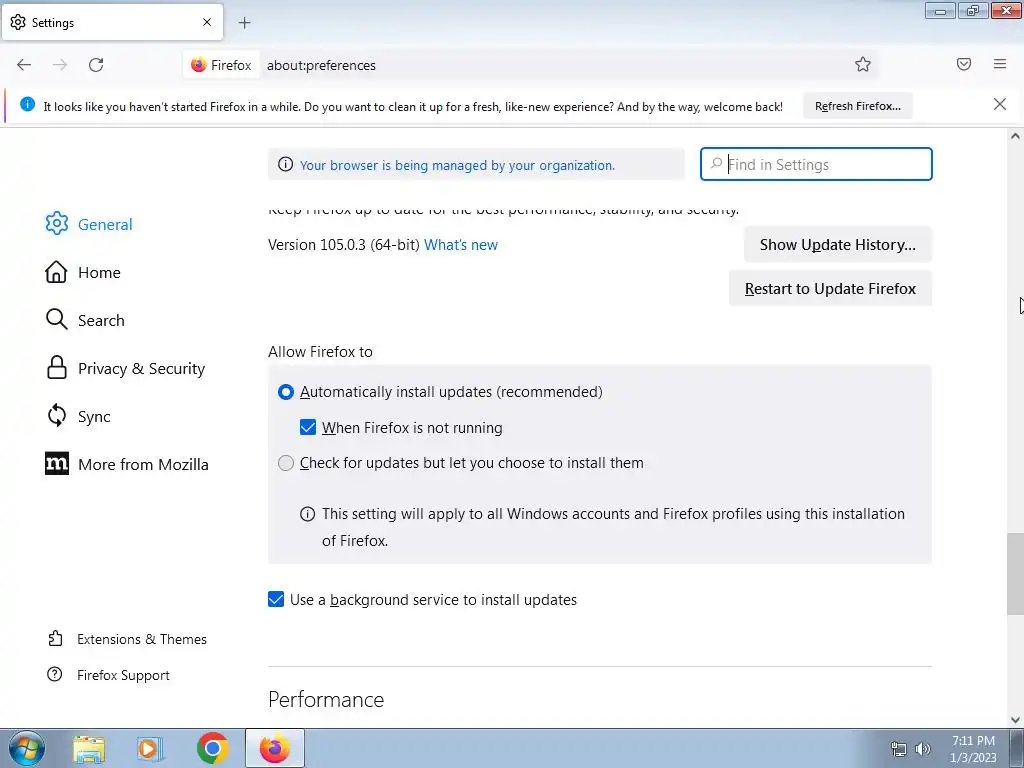Go back using the back arrow

coord(24,65)
